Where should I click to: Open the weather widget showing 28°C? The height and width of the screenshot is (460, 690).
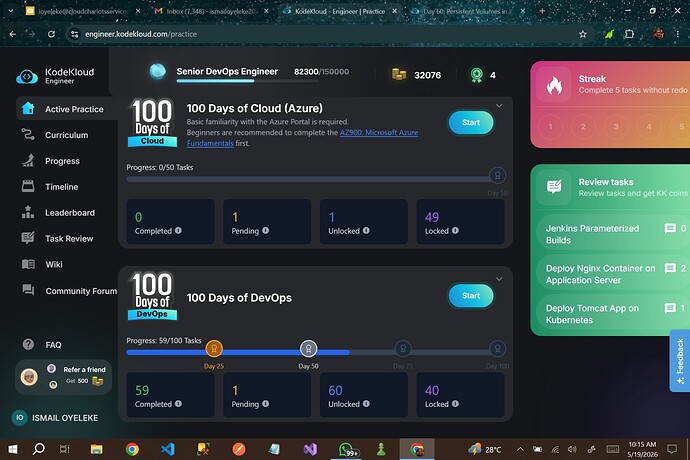[484, 449]
